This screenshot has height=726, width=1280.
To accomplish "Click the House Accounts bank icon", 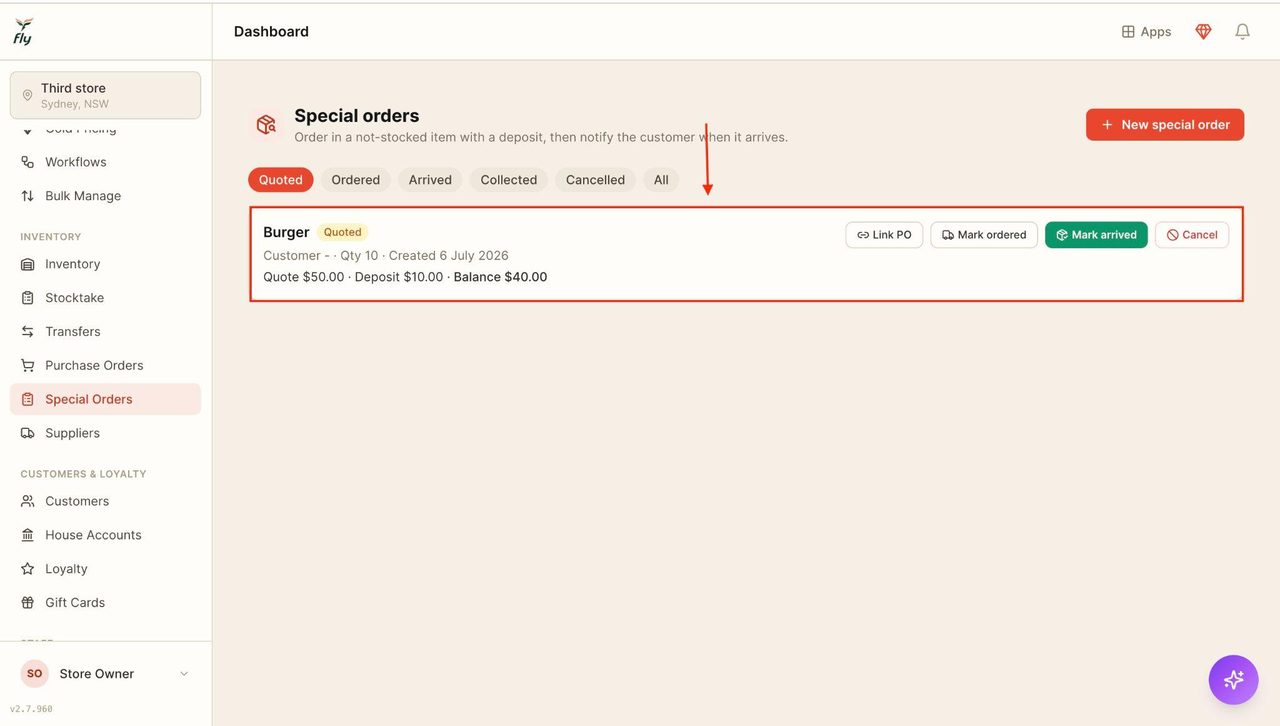I will click(x=27, y=535).
